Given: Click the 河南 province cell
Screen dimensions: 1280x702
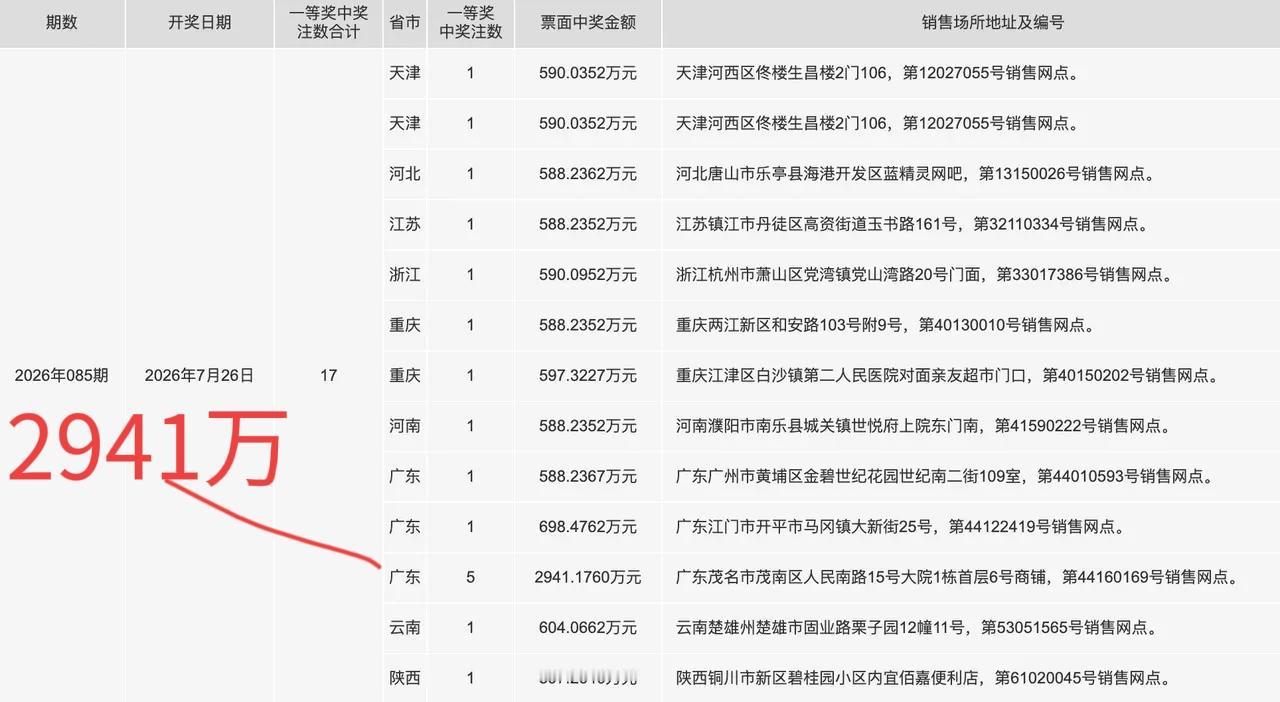Looking at the screenshot, I should point(405,426).
